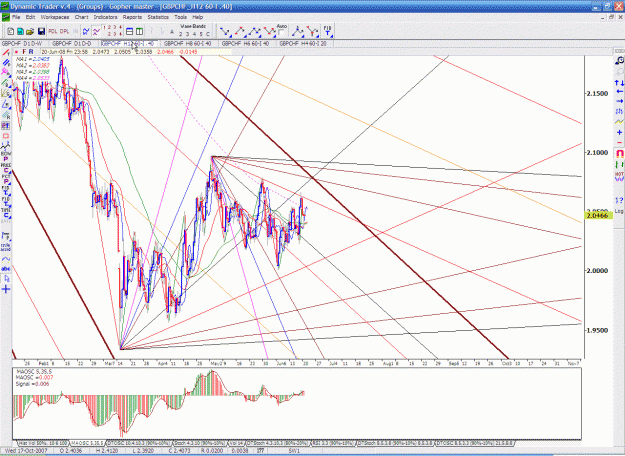
Task: Switch to the RSI indicator tab
Action: click(x=334, y=443)
